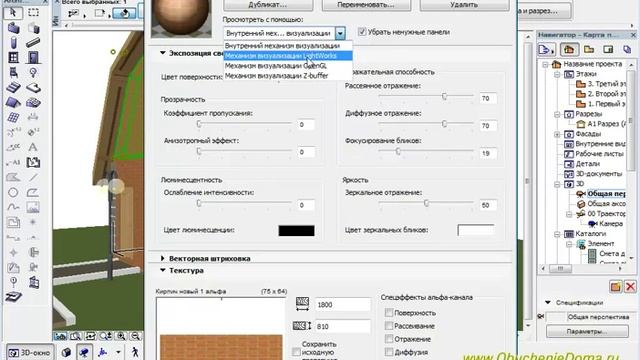
Task: Click the Цвет зеркальных бликов white swatch
Action: click(476, 230)
